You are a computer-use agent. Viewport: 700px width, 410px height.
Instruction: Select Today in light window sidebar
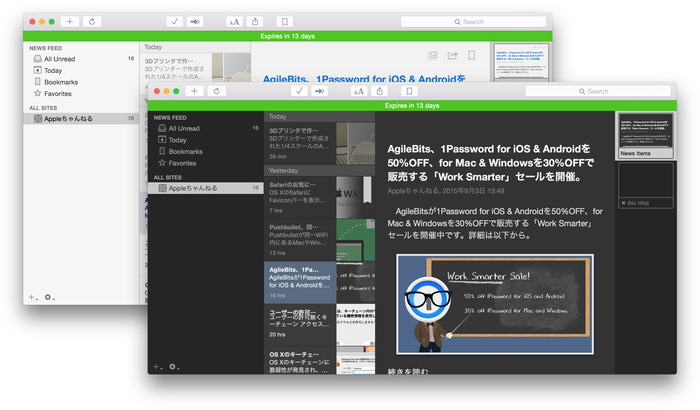(81, 70)
